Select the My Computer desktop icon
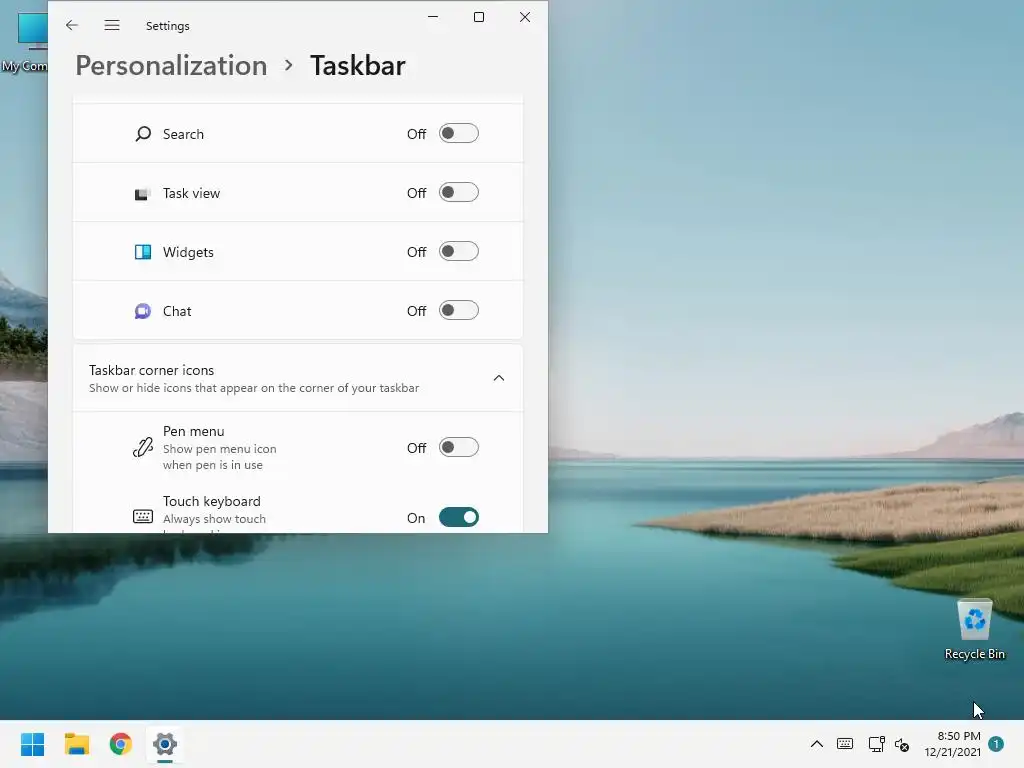This screenshot has width=1024, height=768. 24,42
